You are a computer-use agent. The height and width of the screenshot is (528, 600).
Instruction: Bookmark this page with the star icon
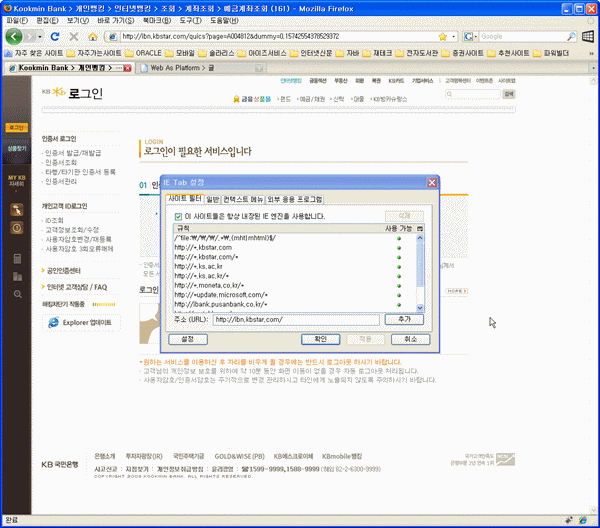pos(443,36)
